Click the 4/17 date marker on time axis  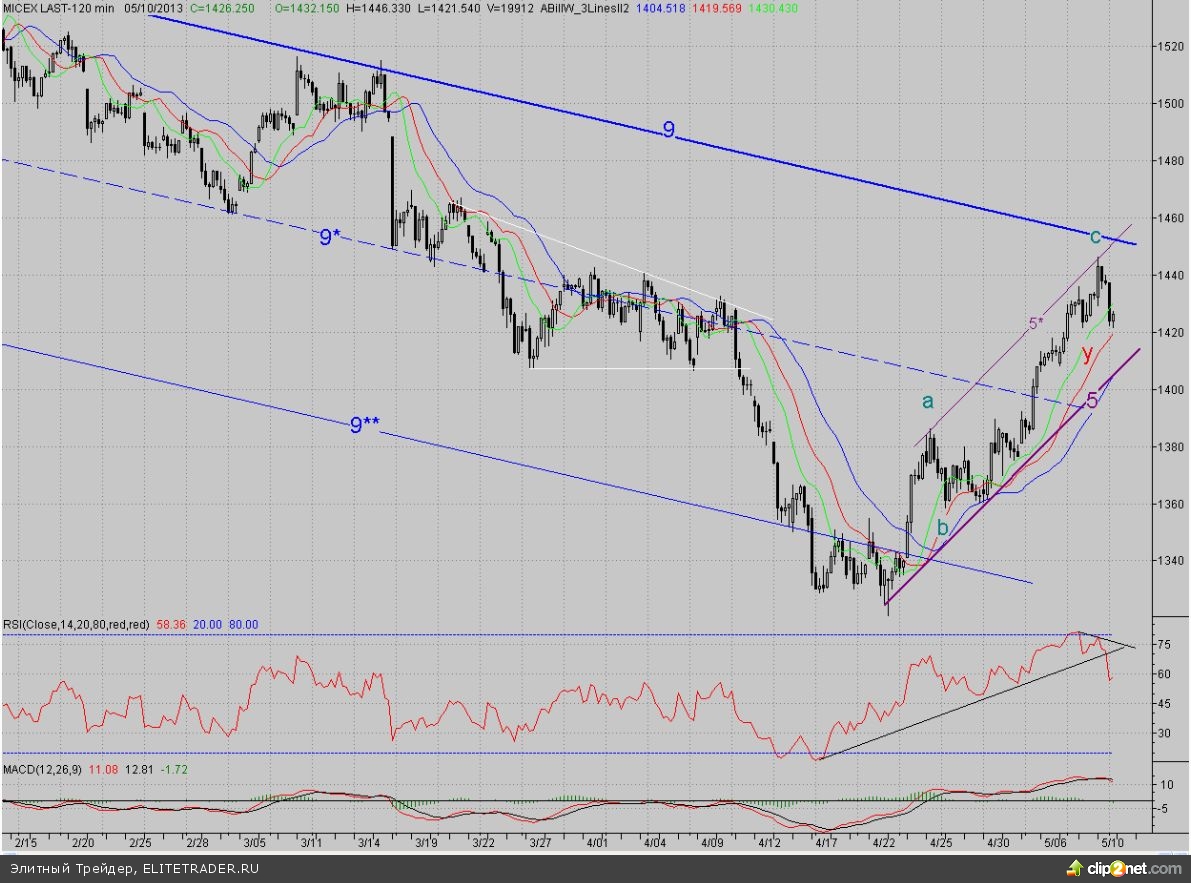click(x=827, y=843)
